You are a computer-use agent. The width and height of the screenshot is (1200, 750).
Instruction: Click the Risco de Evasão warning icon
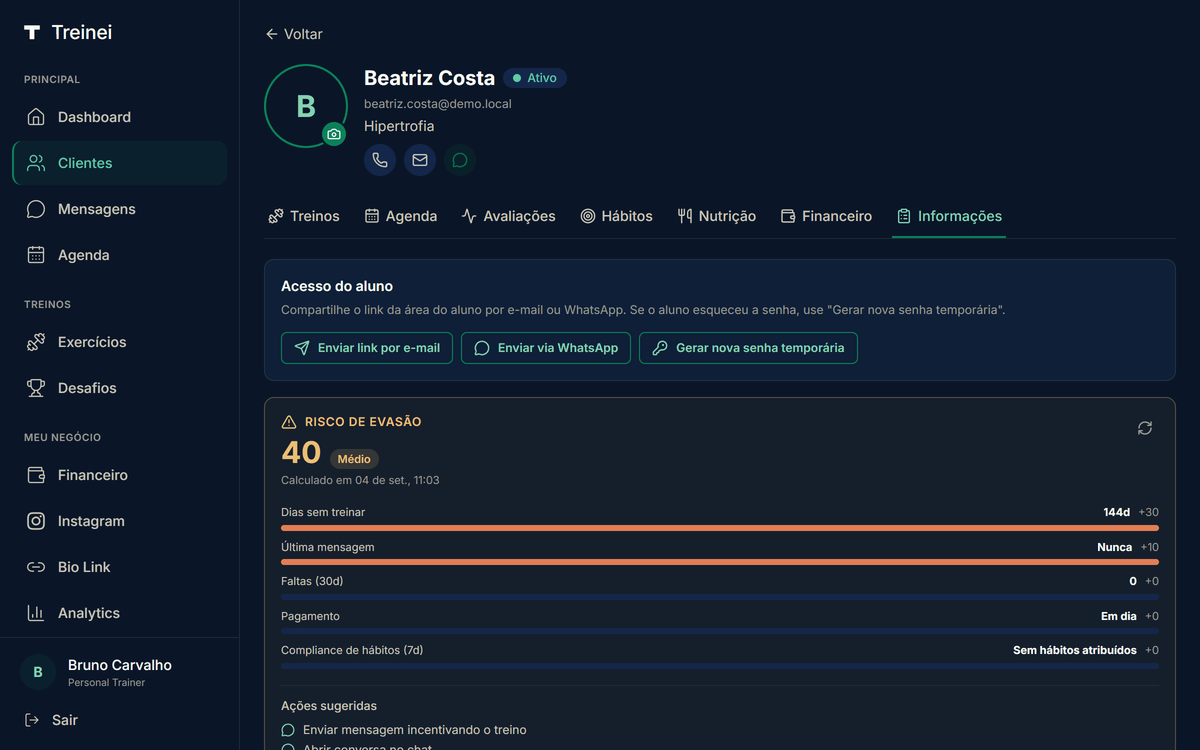pos(289,422)
